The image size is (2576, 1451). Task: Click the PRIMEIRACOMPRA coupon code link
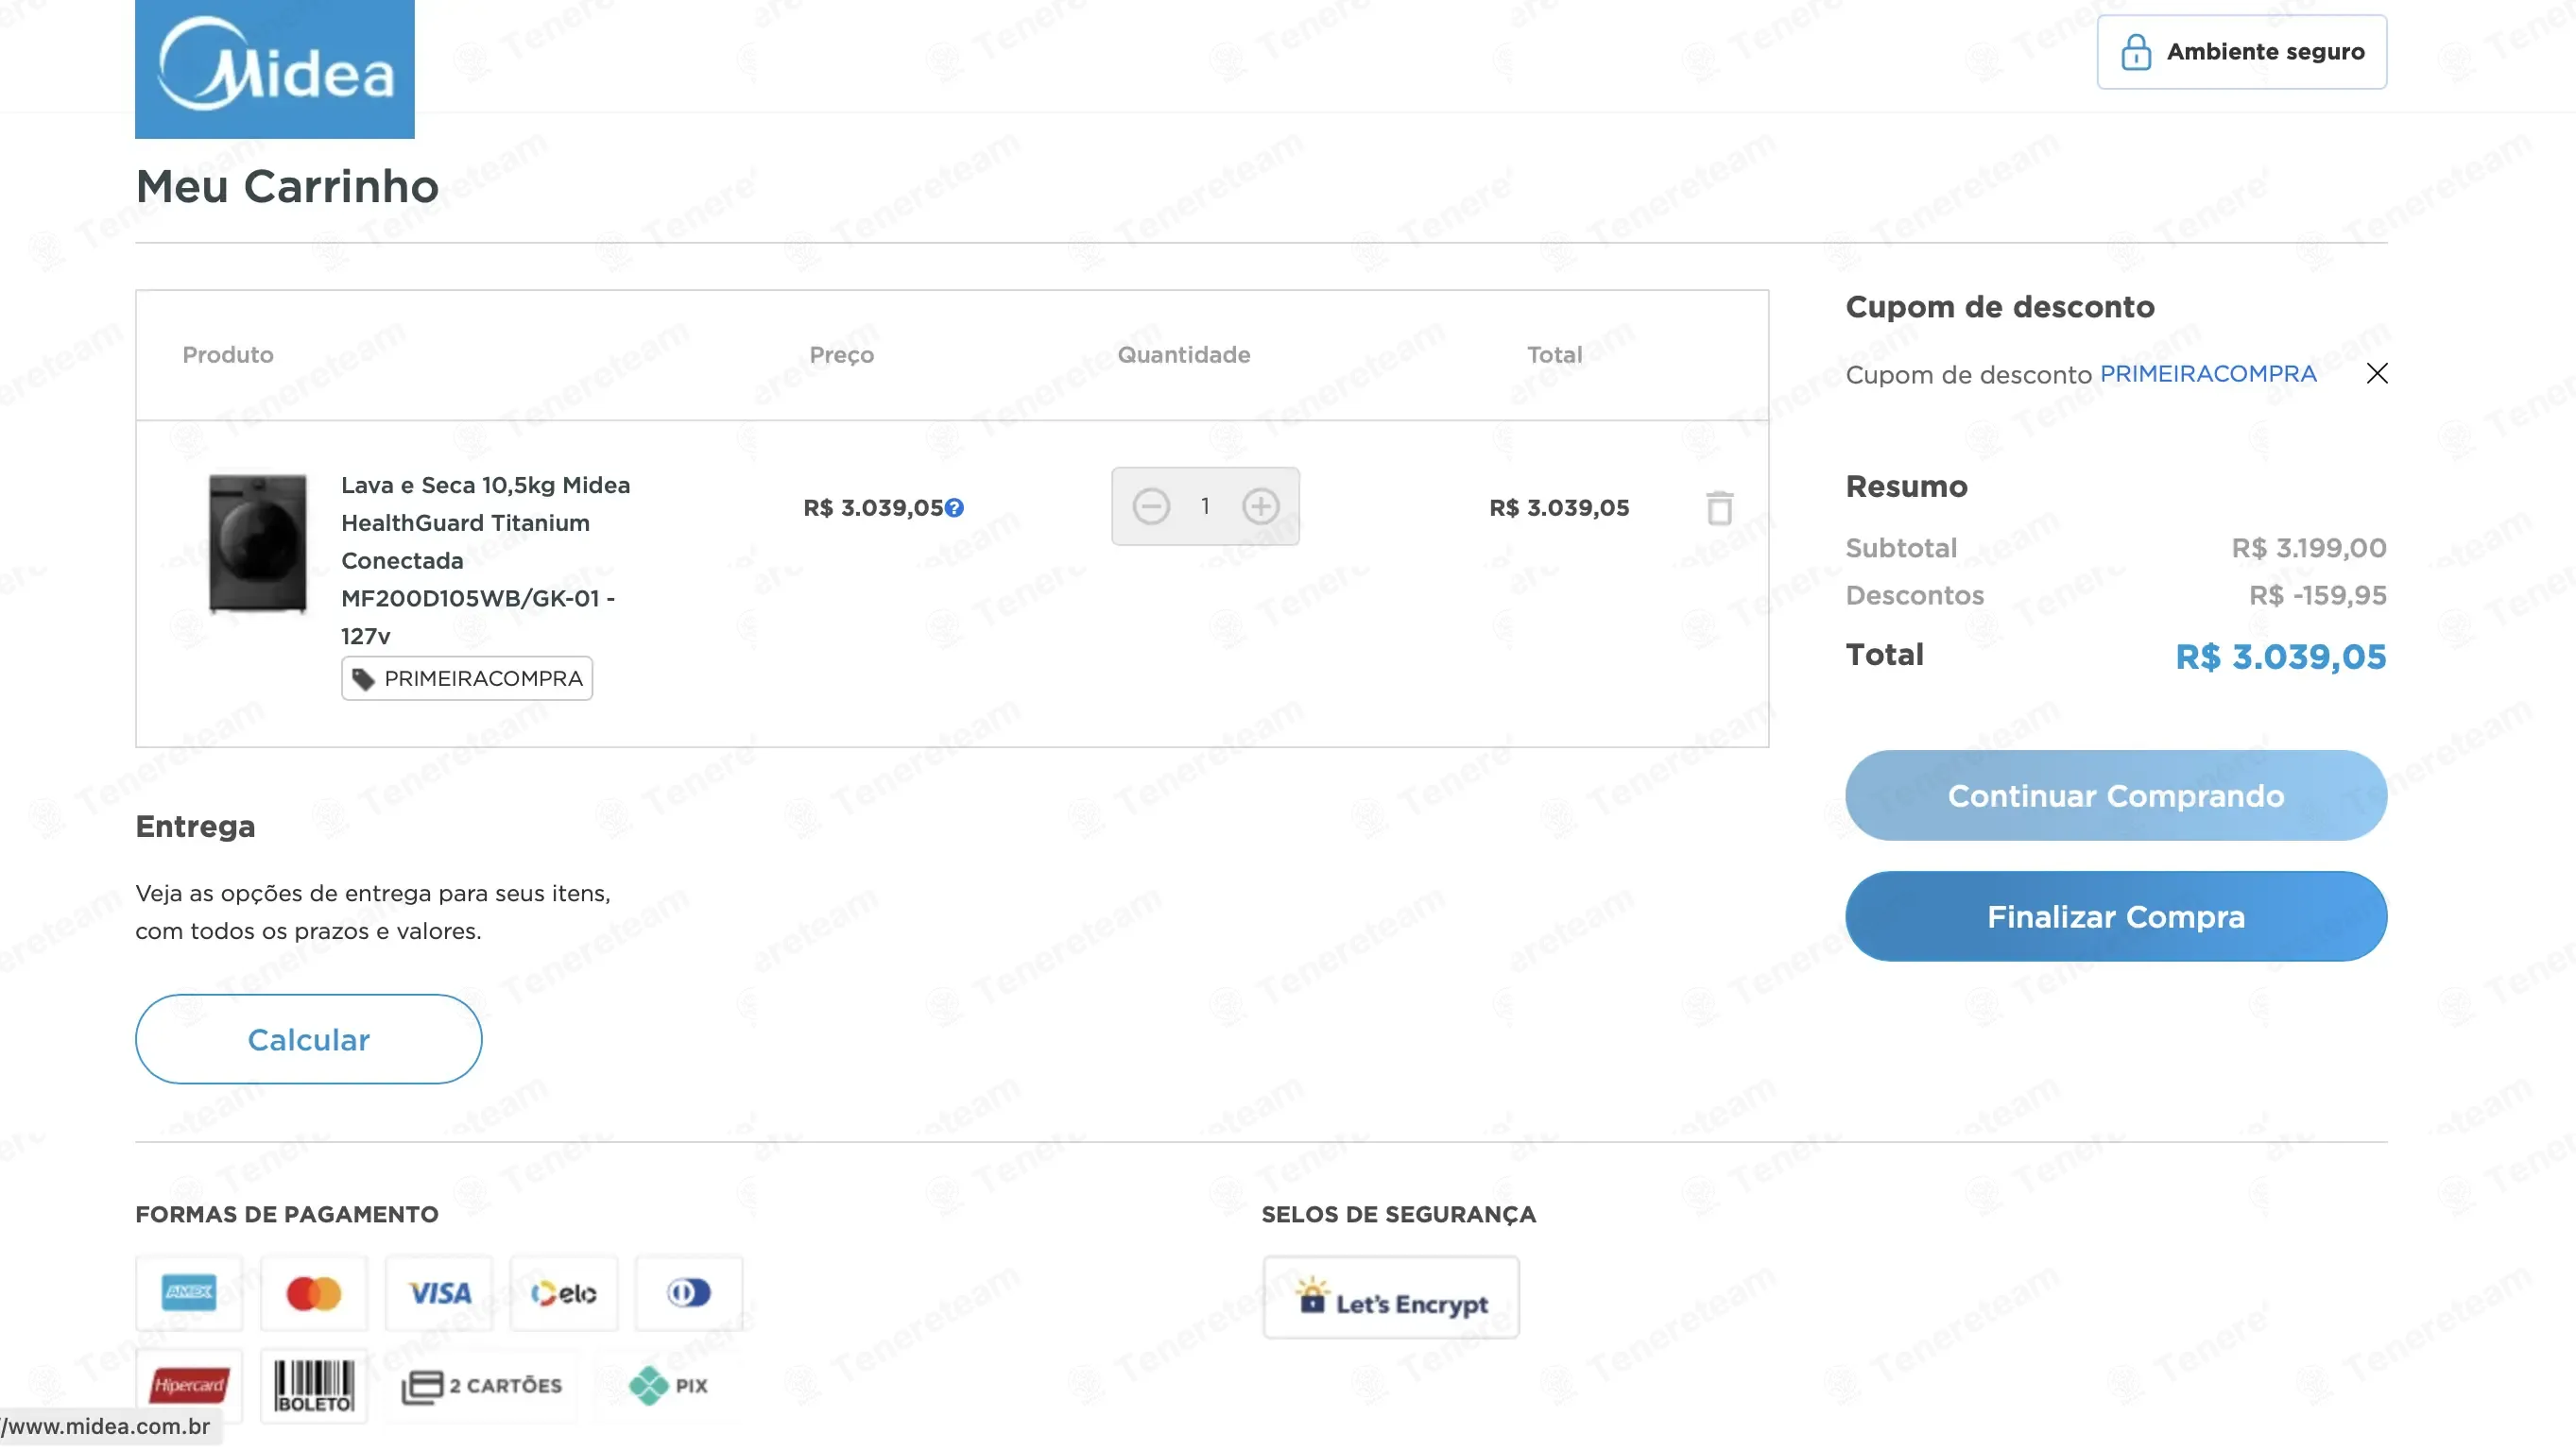2208,374
